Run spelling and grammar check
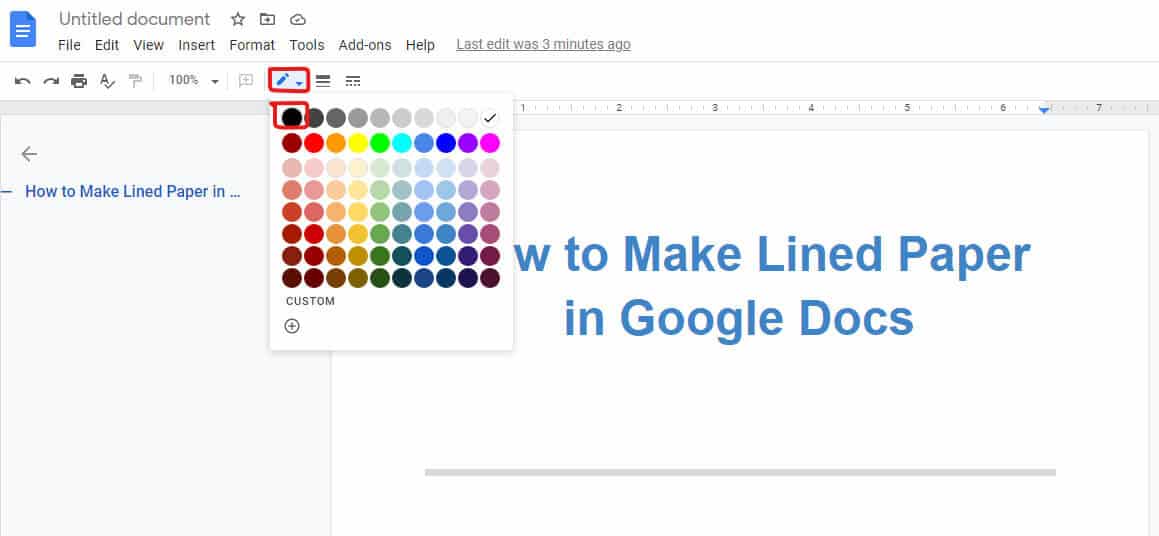 (107, 81)
